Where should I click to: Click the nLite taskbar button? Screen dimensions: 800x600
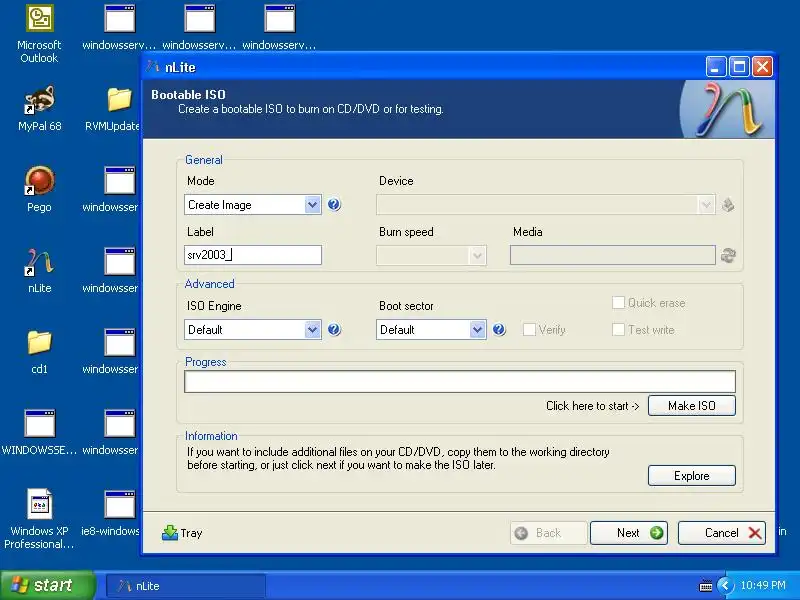click(186, 586)
